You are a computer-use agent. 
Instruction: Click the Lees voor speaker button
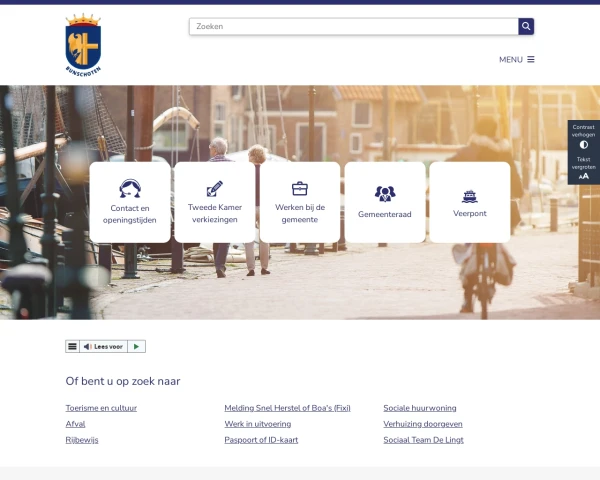click(x=104, y=346)
